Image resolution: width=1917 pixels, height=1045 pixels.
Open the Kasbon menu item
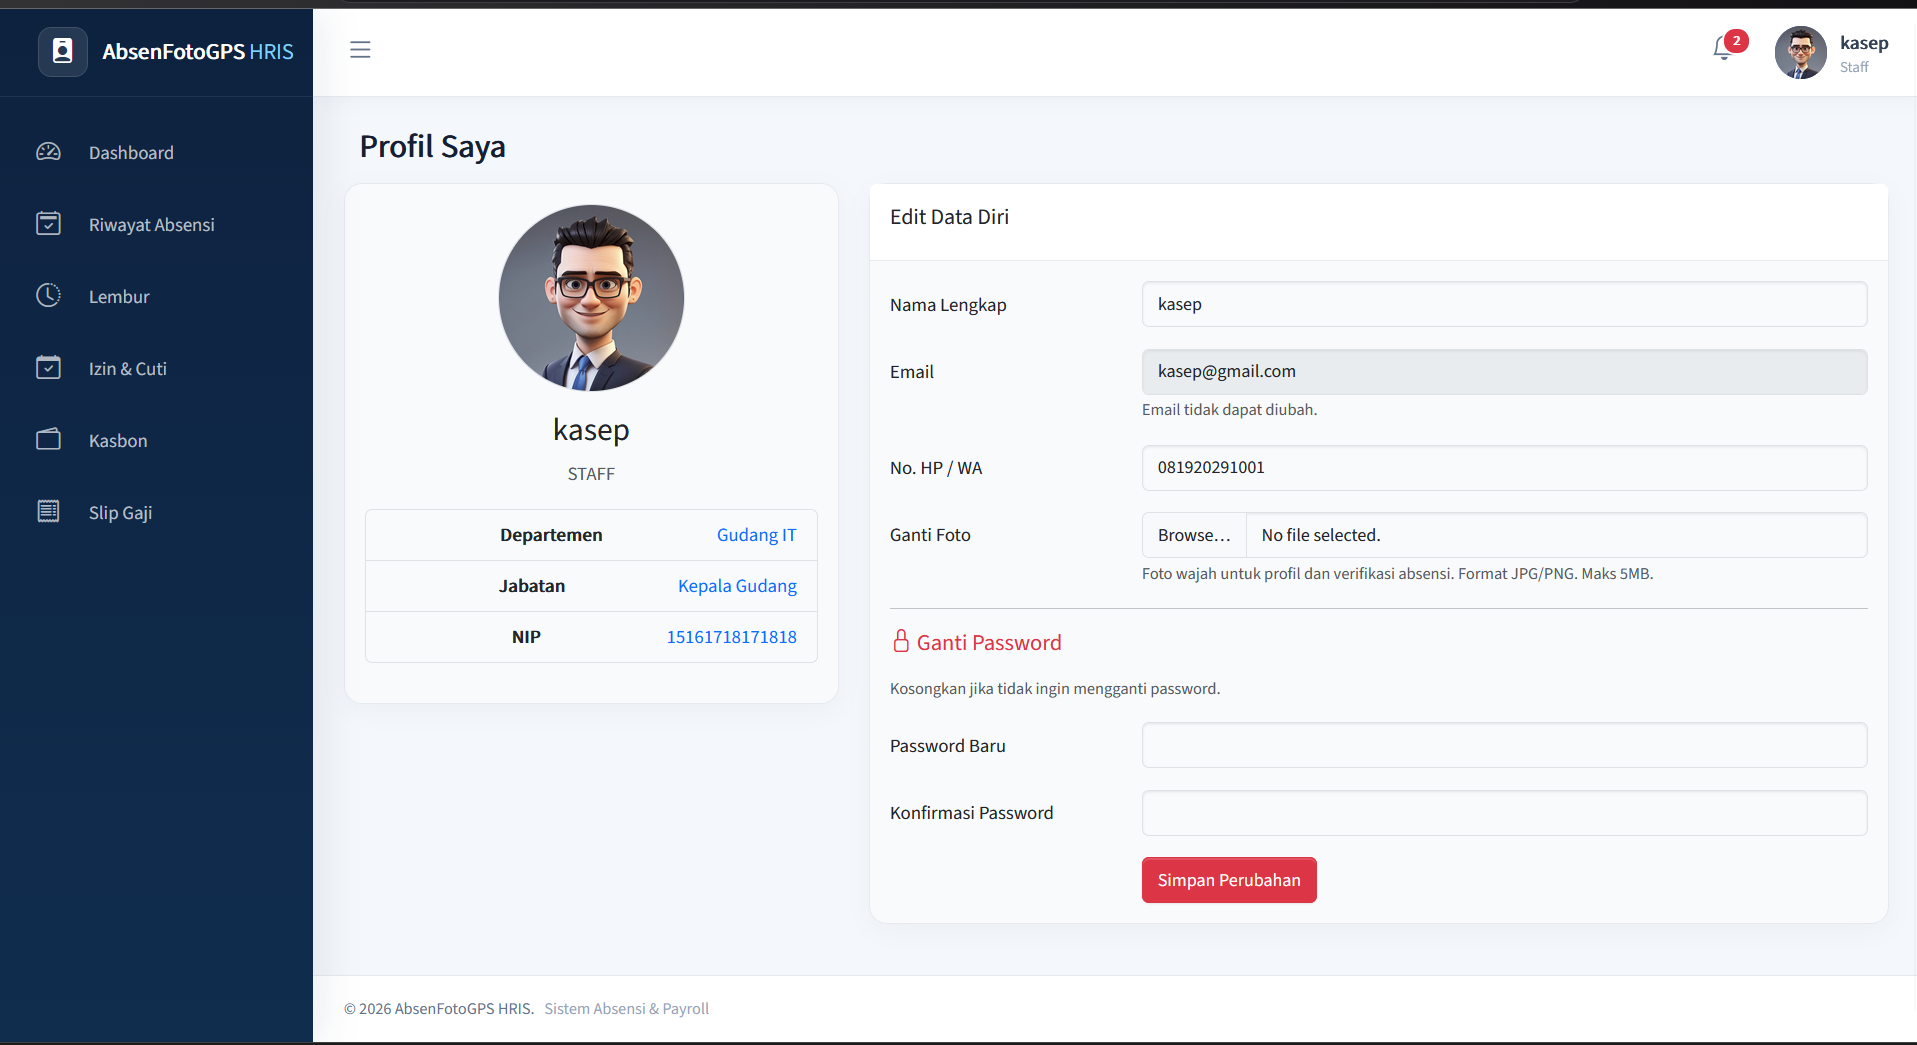[x=118, y=441]
